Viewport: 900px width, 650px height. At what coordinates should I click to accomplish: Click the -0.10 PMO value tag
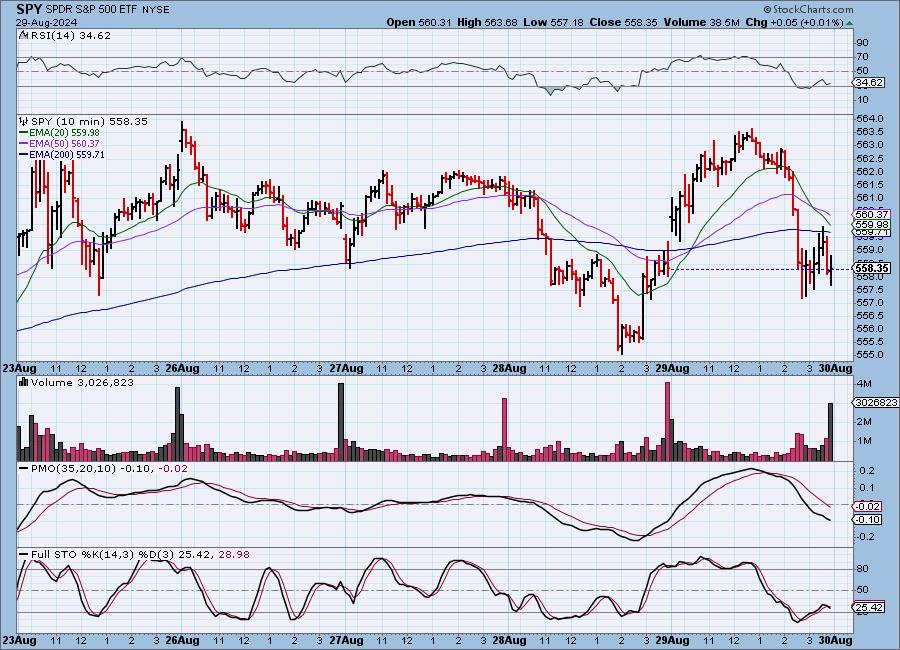868,519
